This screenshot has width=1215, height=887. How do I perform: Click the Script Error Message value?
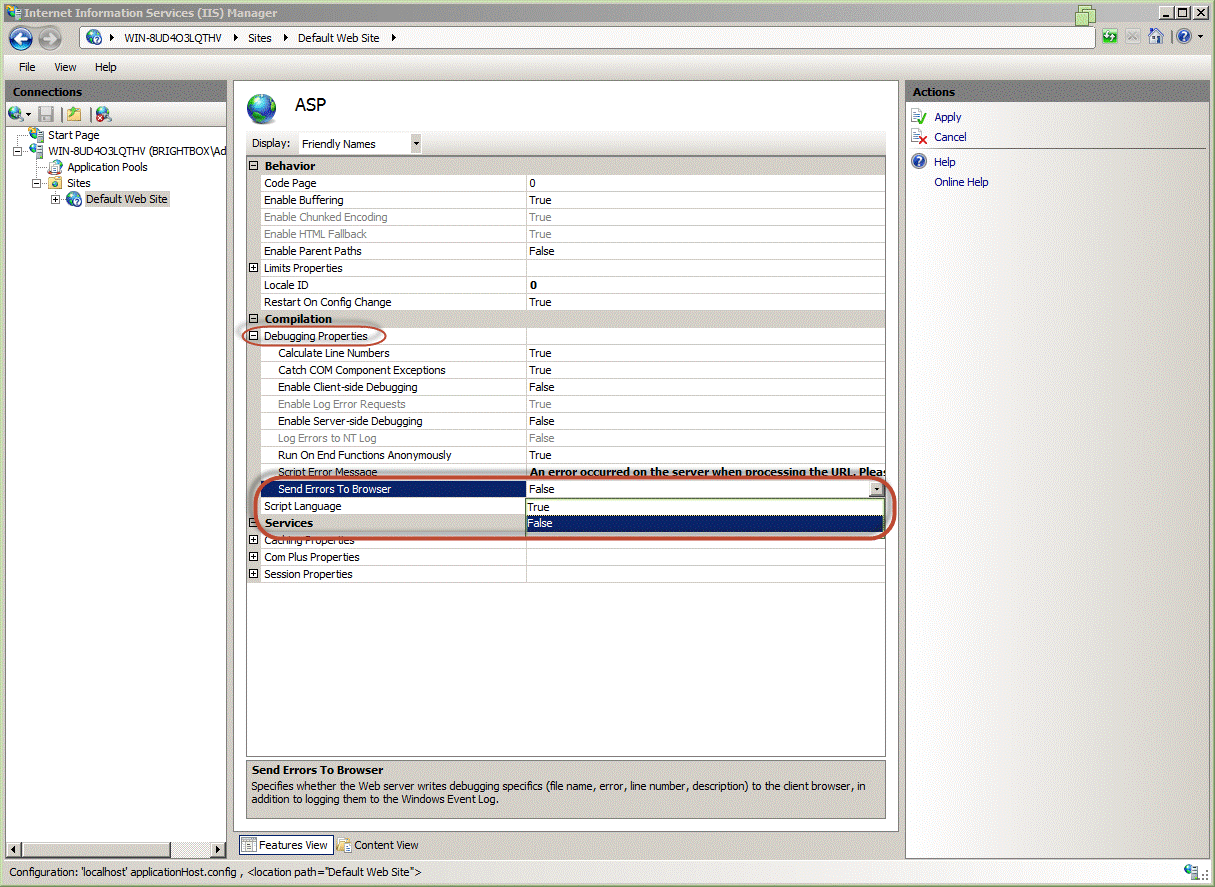click(705, 472)
